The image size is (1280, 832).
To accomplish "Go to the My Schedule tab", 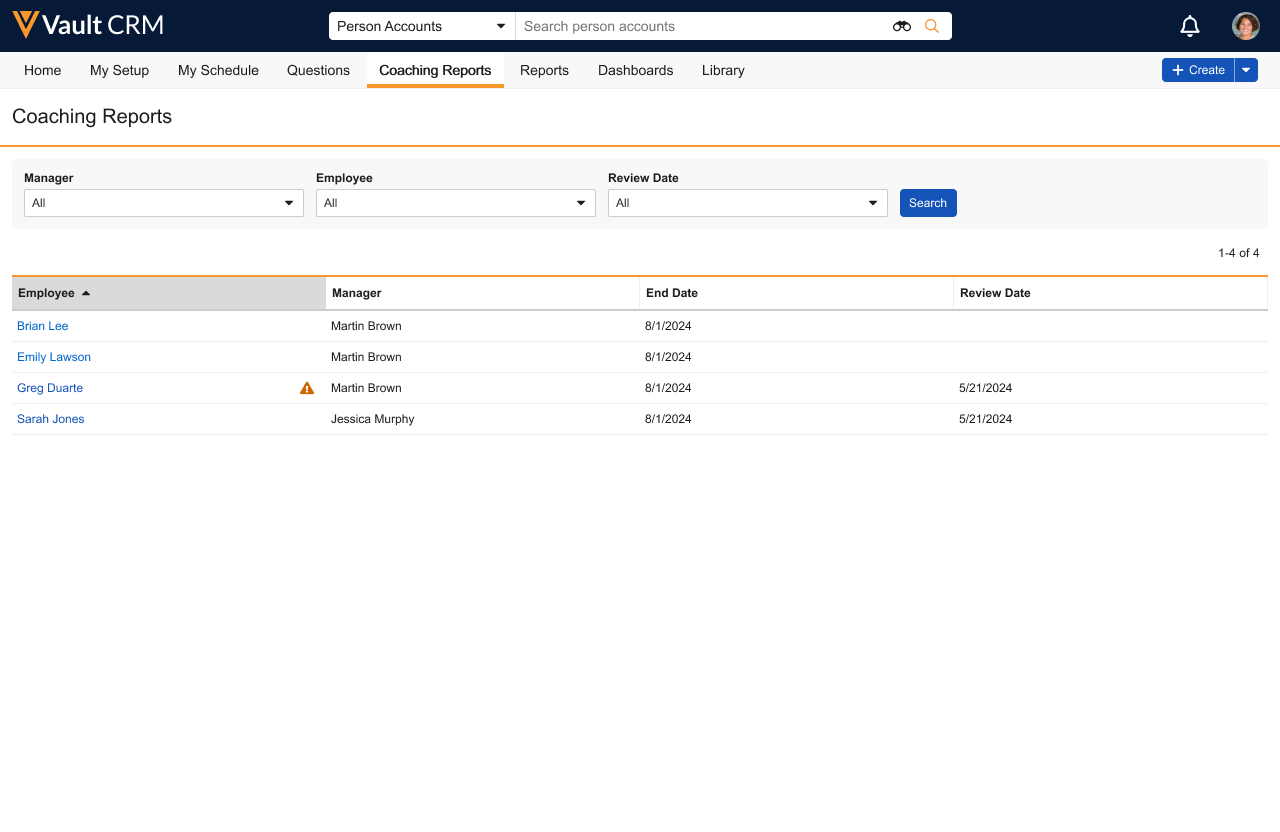I will pos(218,70).
